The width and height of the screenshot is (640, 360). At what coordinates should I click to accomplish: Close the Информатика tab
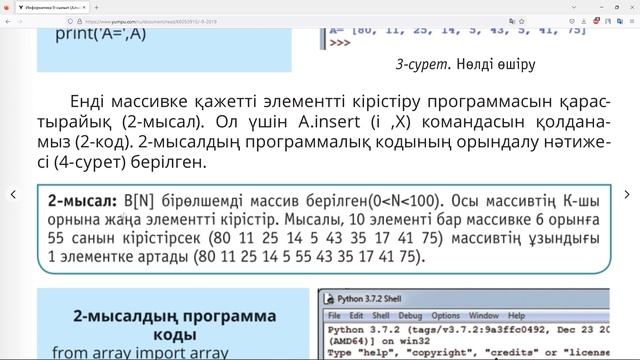[x=84, y=7]
